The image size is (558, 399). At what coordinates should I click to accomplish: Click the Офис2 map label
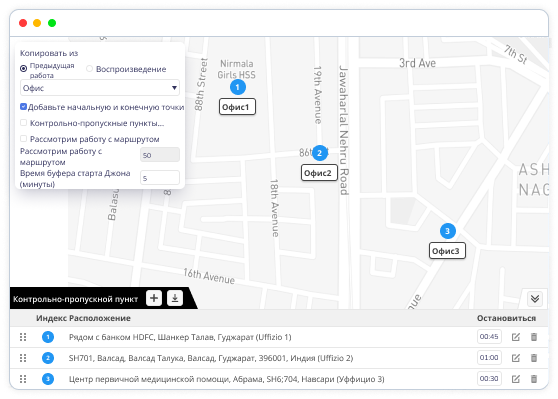tap(319, 173)
